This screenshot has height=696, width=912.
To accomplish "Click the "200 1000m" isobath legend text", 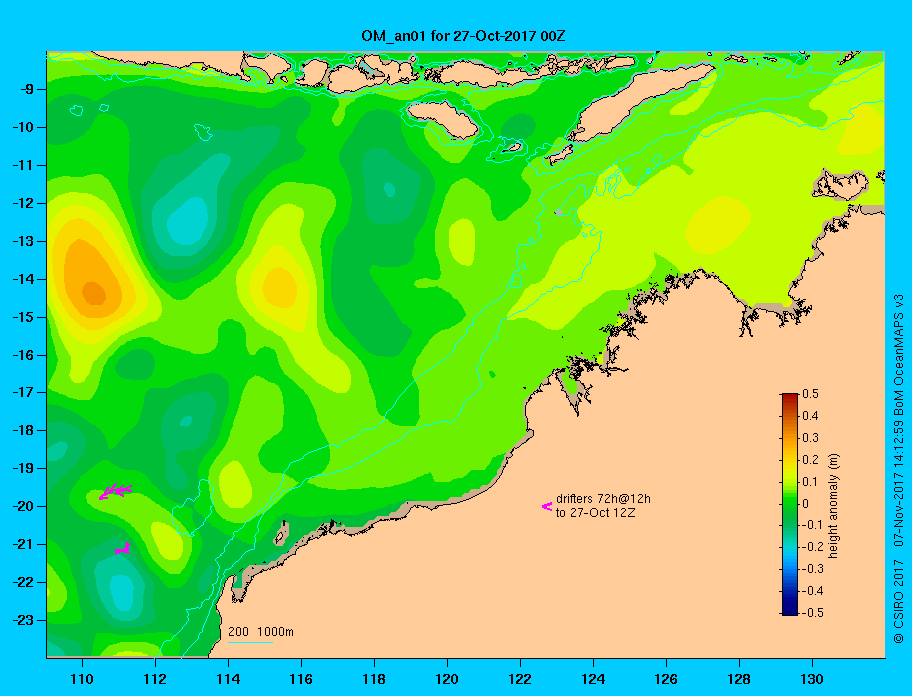I will 261,632.
